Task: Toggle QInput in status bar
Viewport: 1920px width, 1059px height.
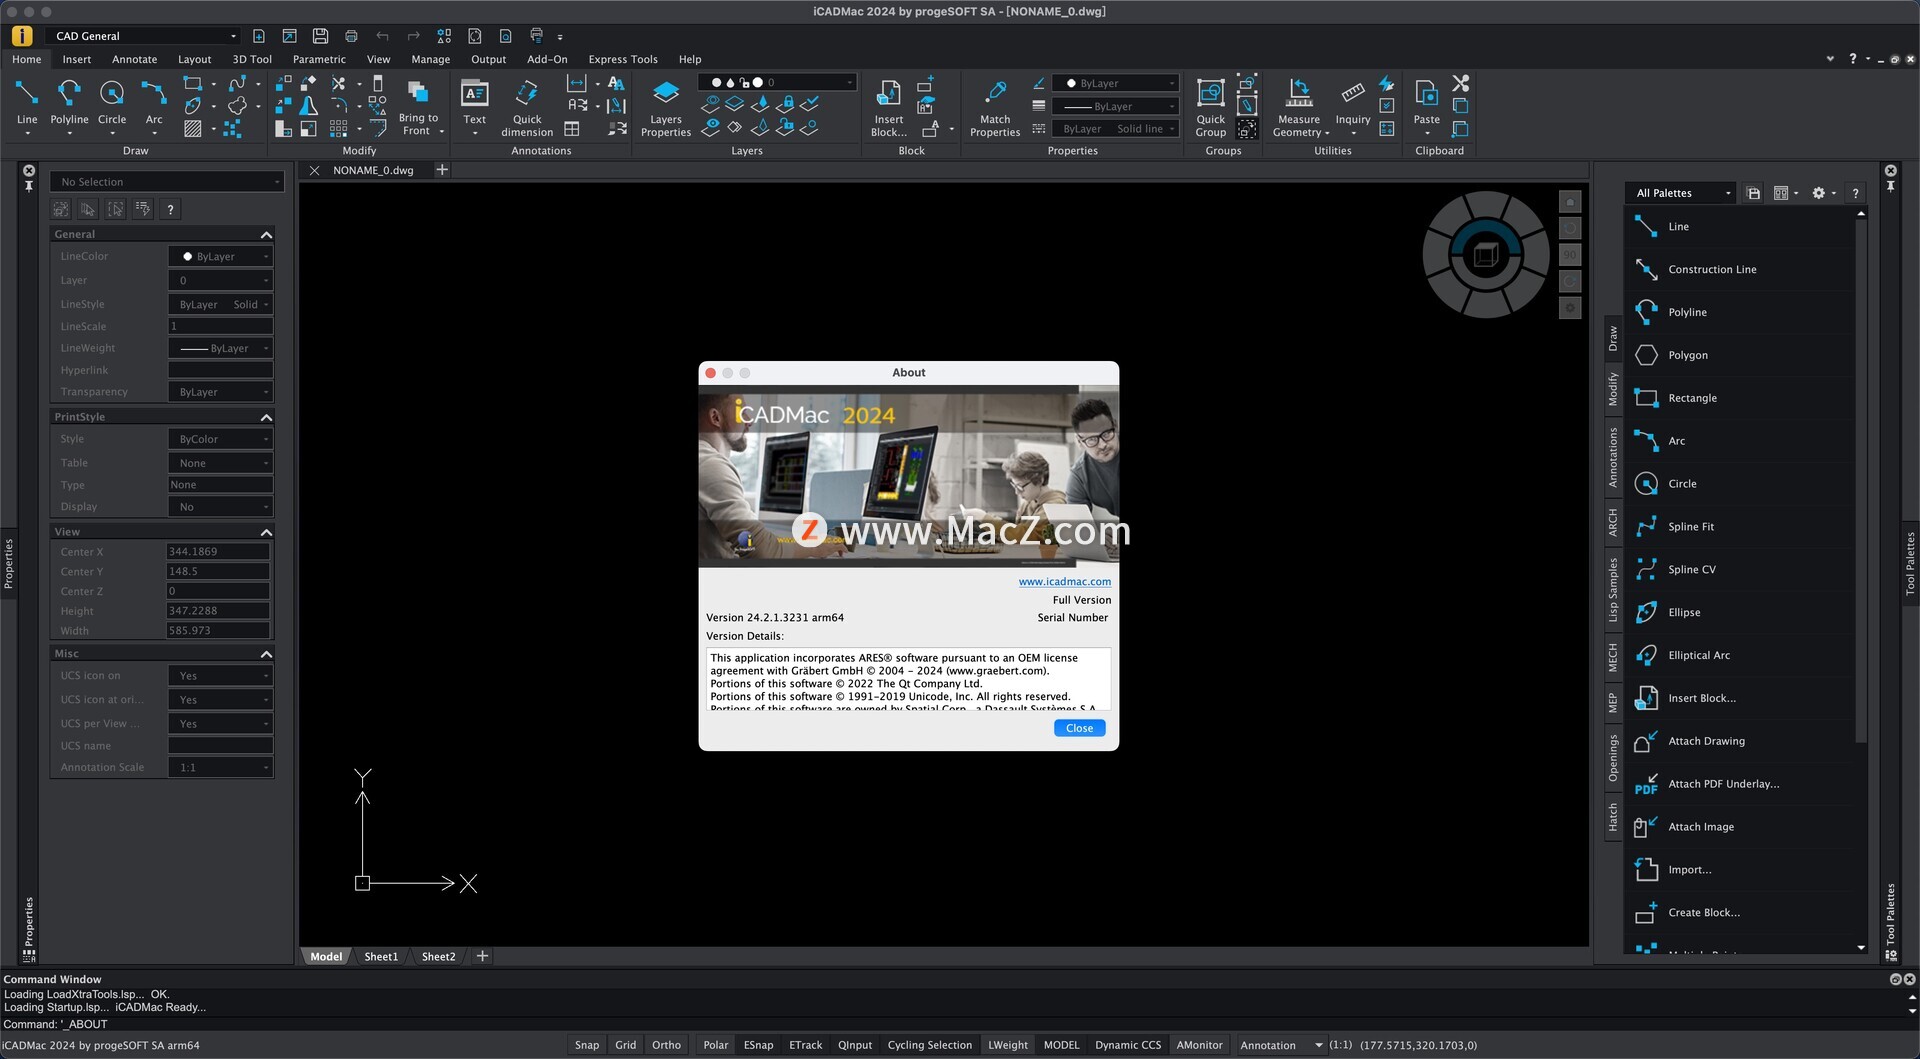Action: [x=855, y=1045]
